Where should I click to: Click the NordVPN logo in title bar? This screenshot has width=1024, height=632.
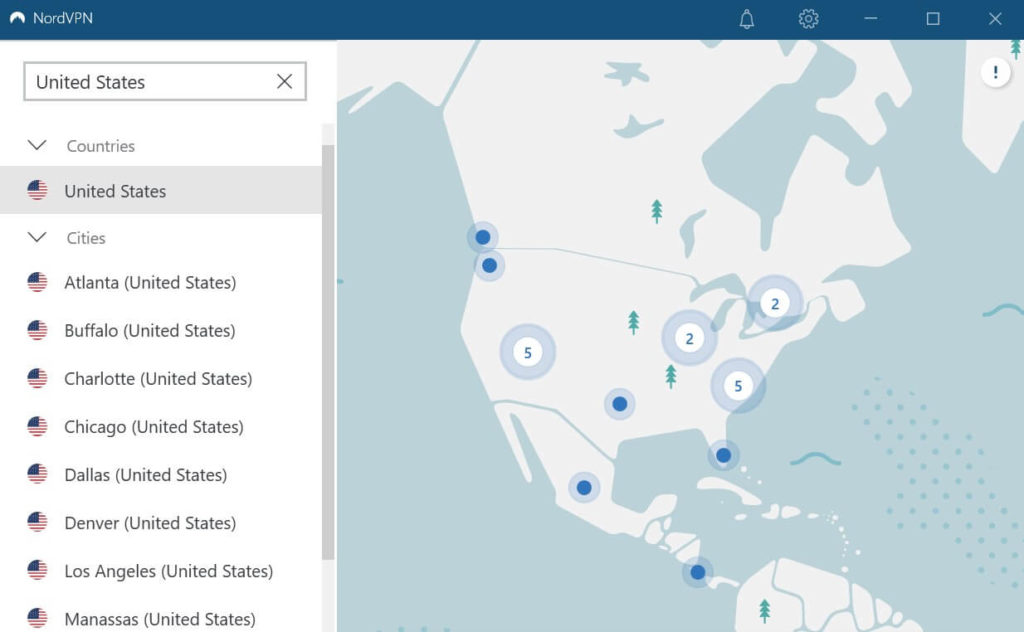[x=18, y=18]
